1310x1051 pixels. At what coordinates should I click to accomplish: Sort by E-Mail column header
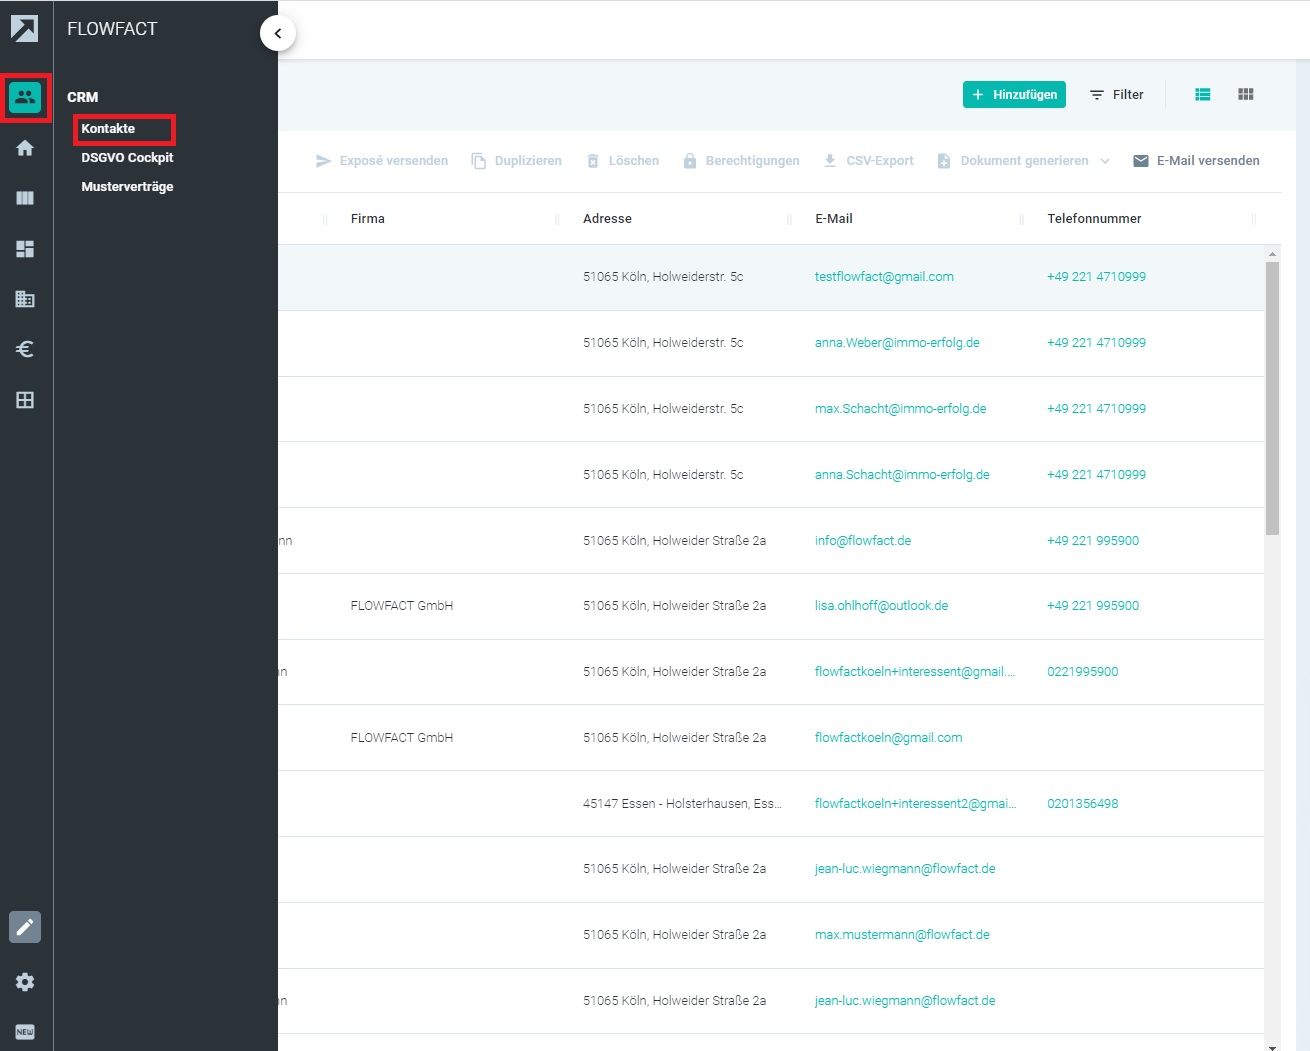[x=834, y=218]
